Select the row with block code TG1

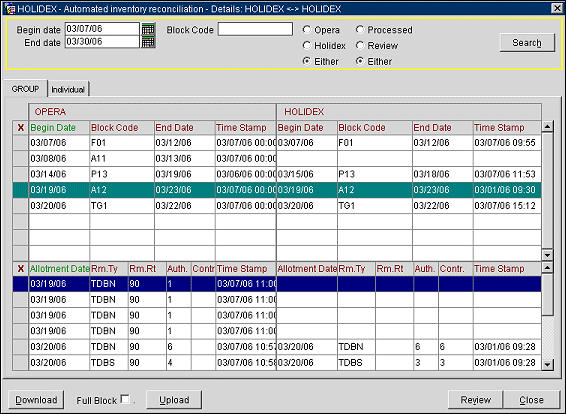(x=277, y=206)
